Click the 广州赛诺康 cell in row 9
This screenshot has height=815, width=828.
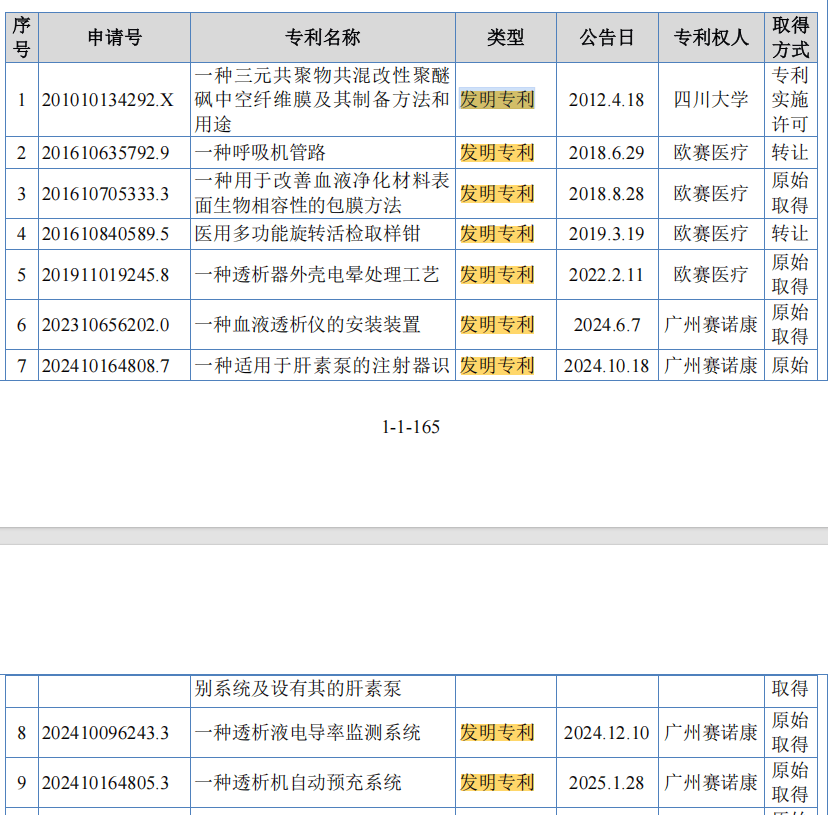711,782
